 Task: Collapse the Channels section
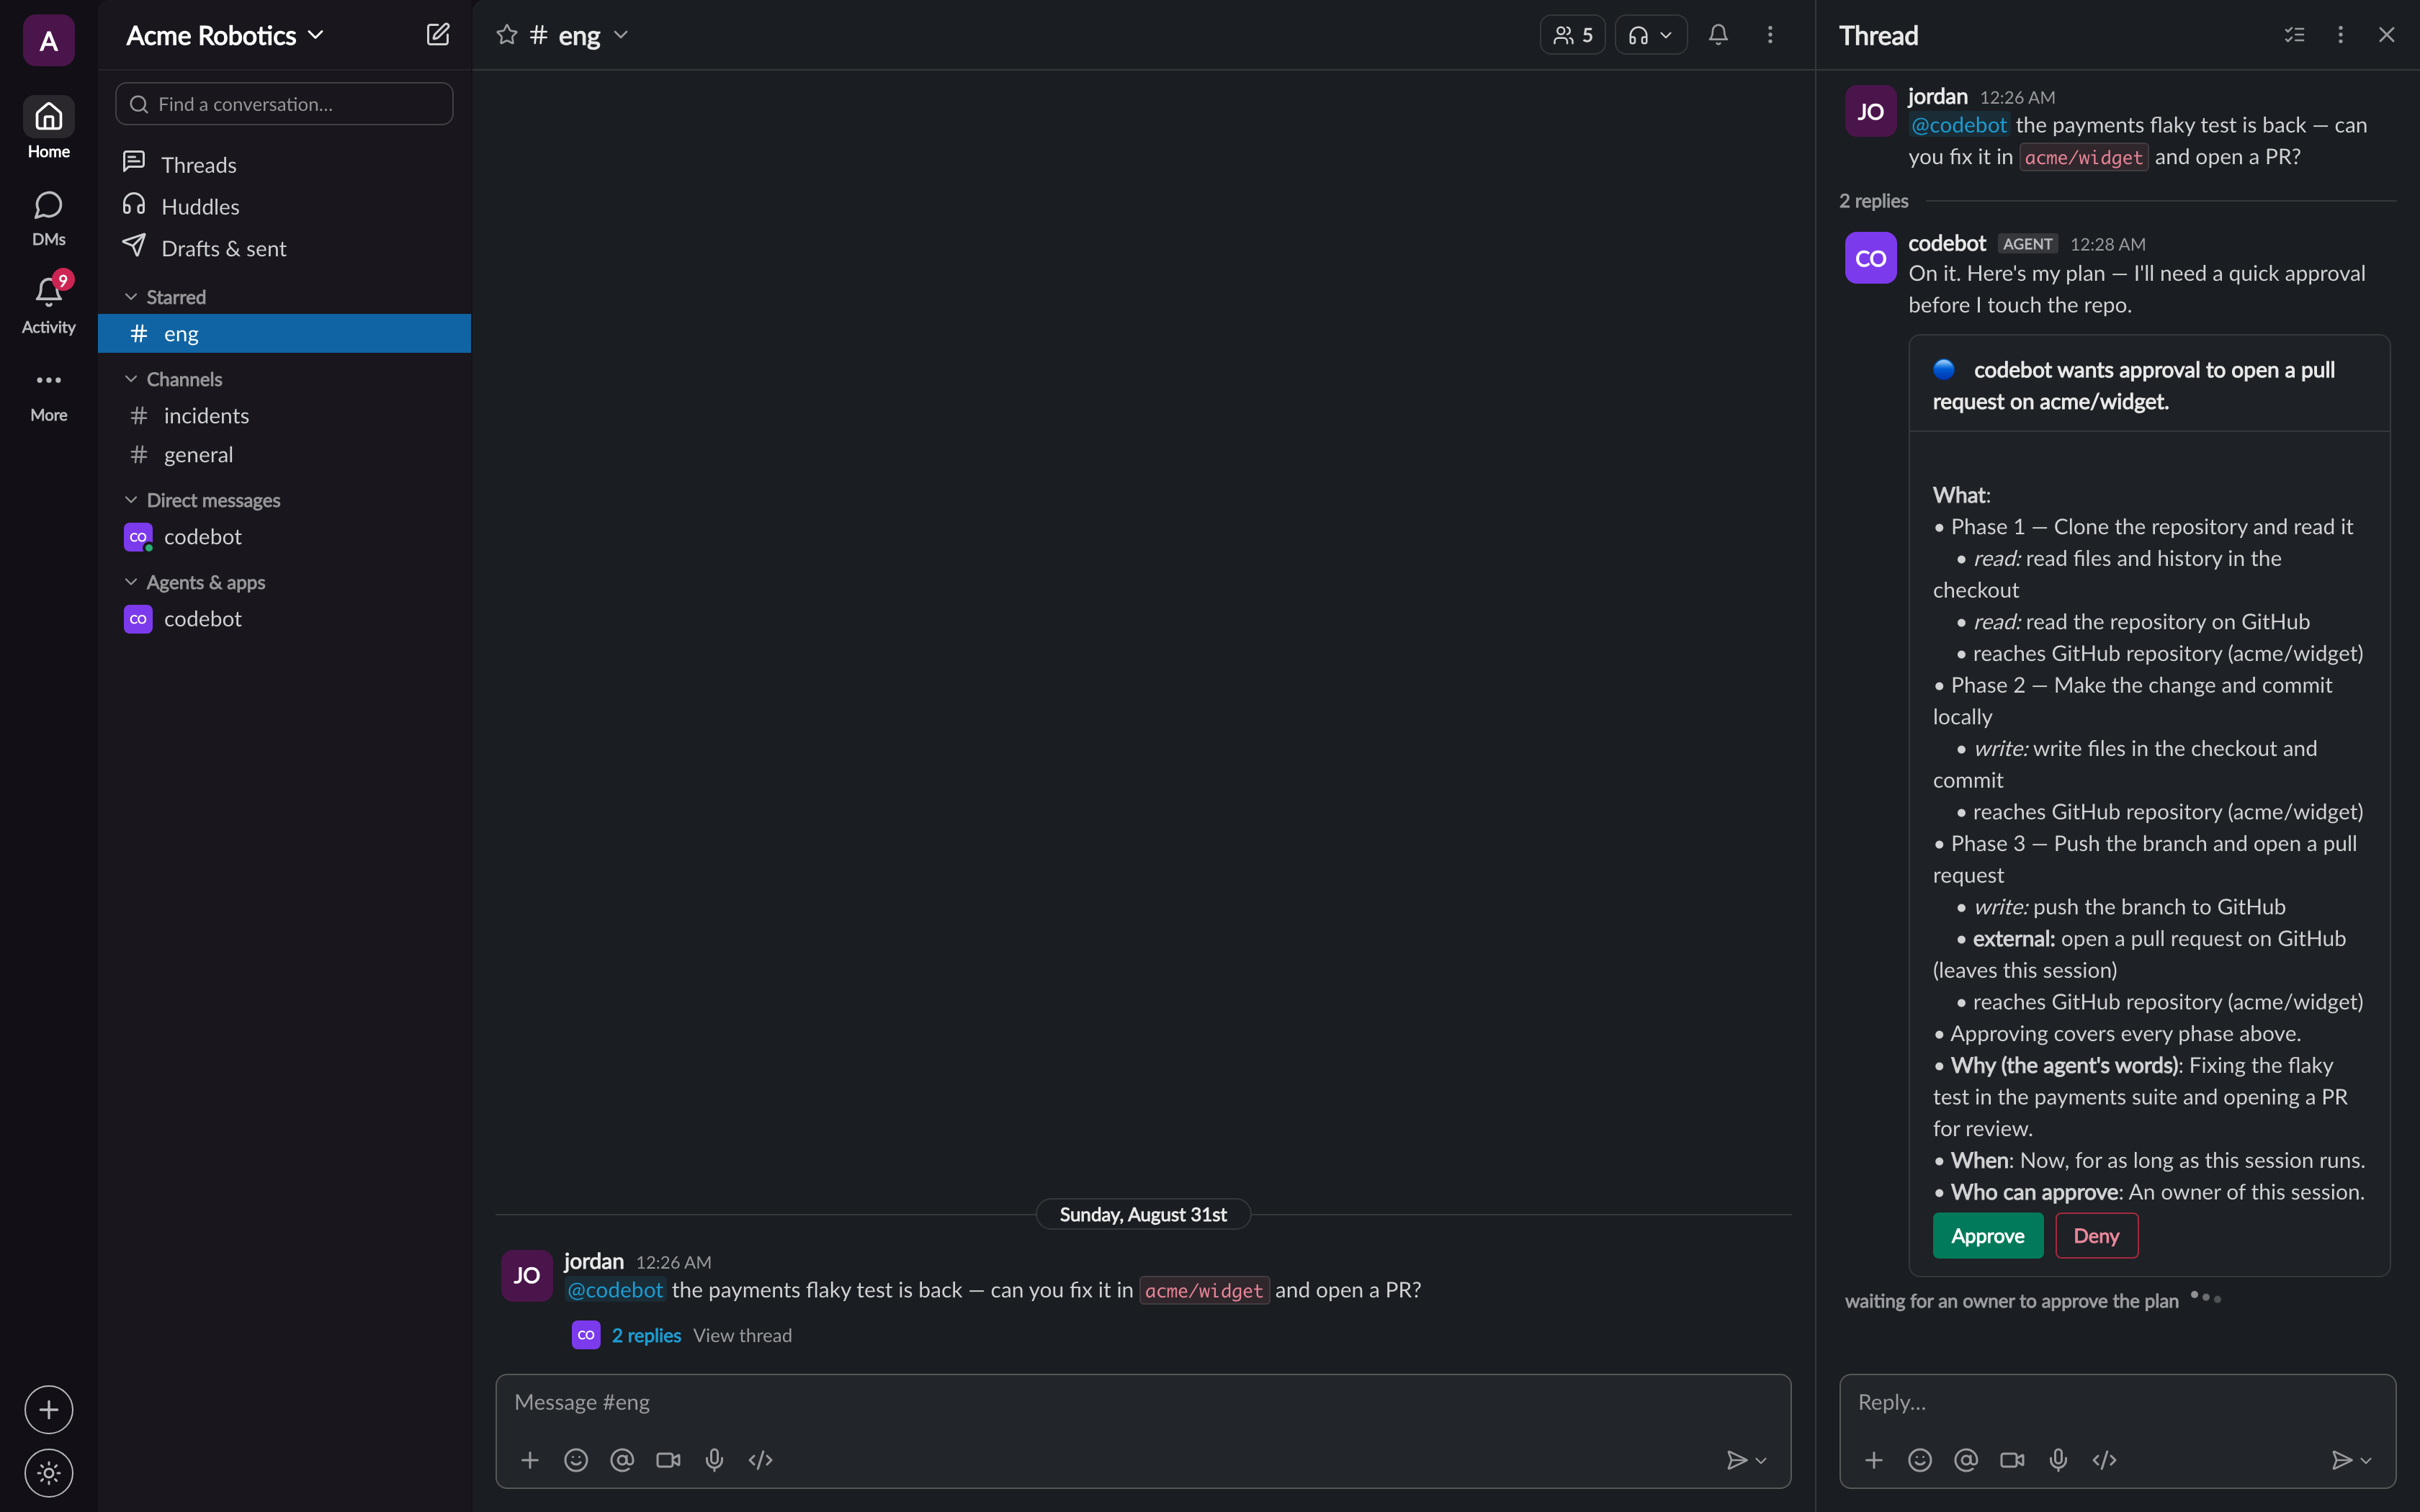click(x=173, y=379)
